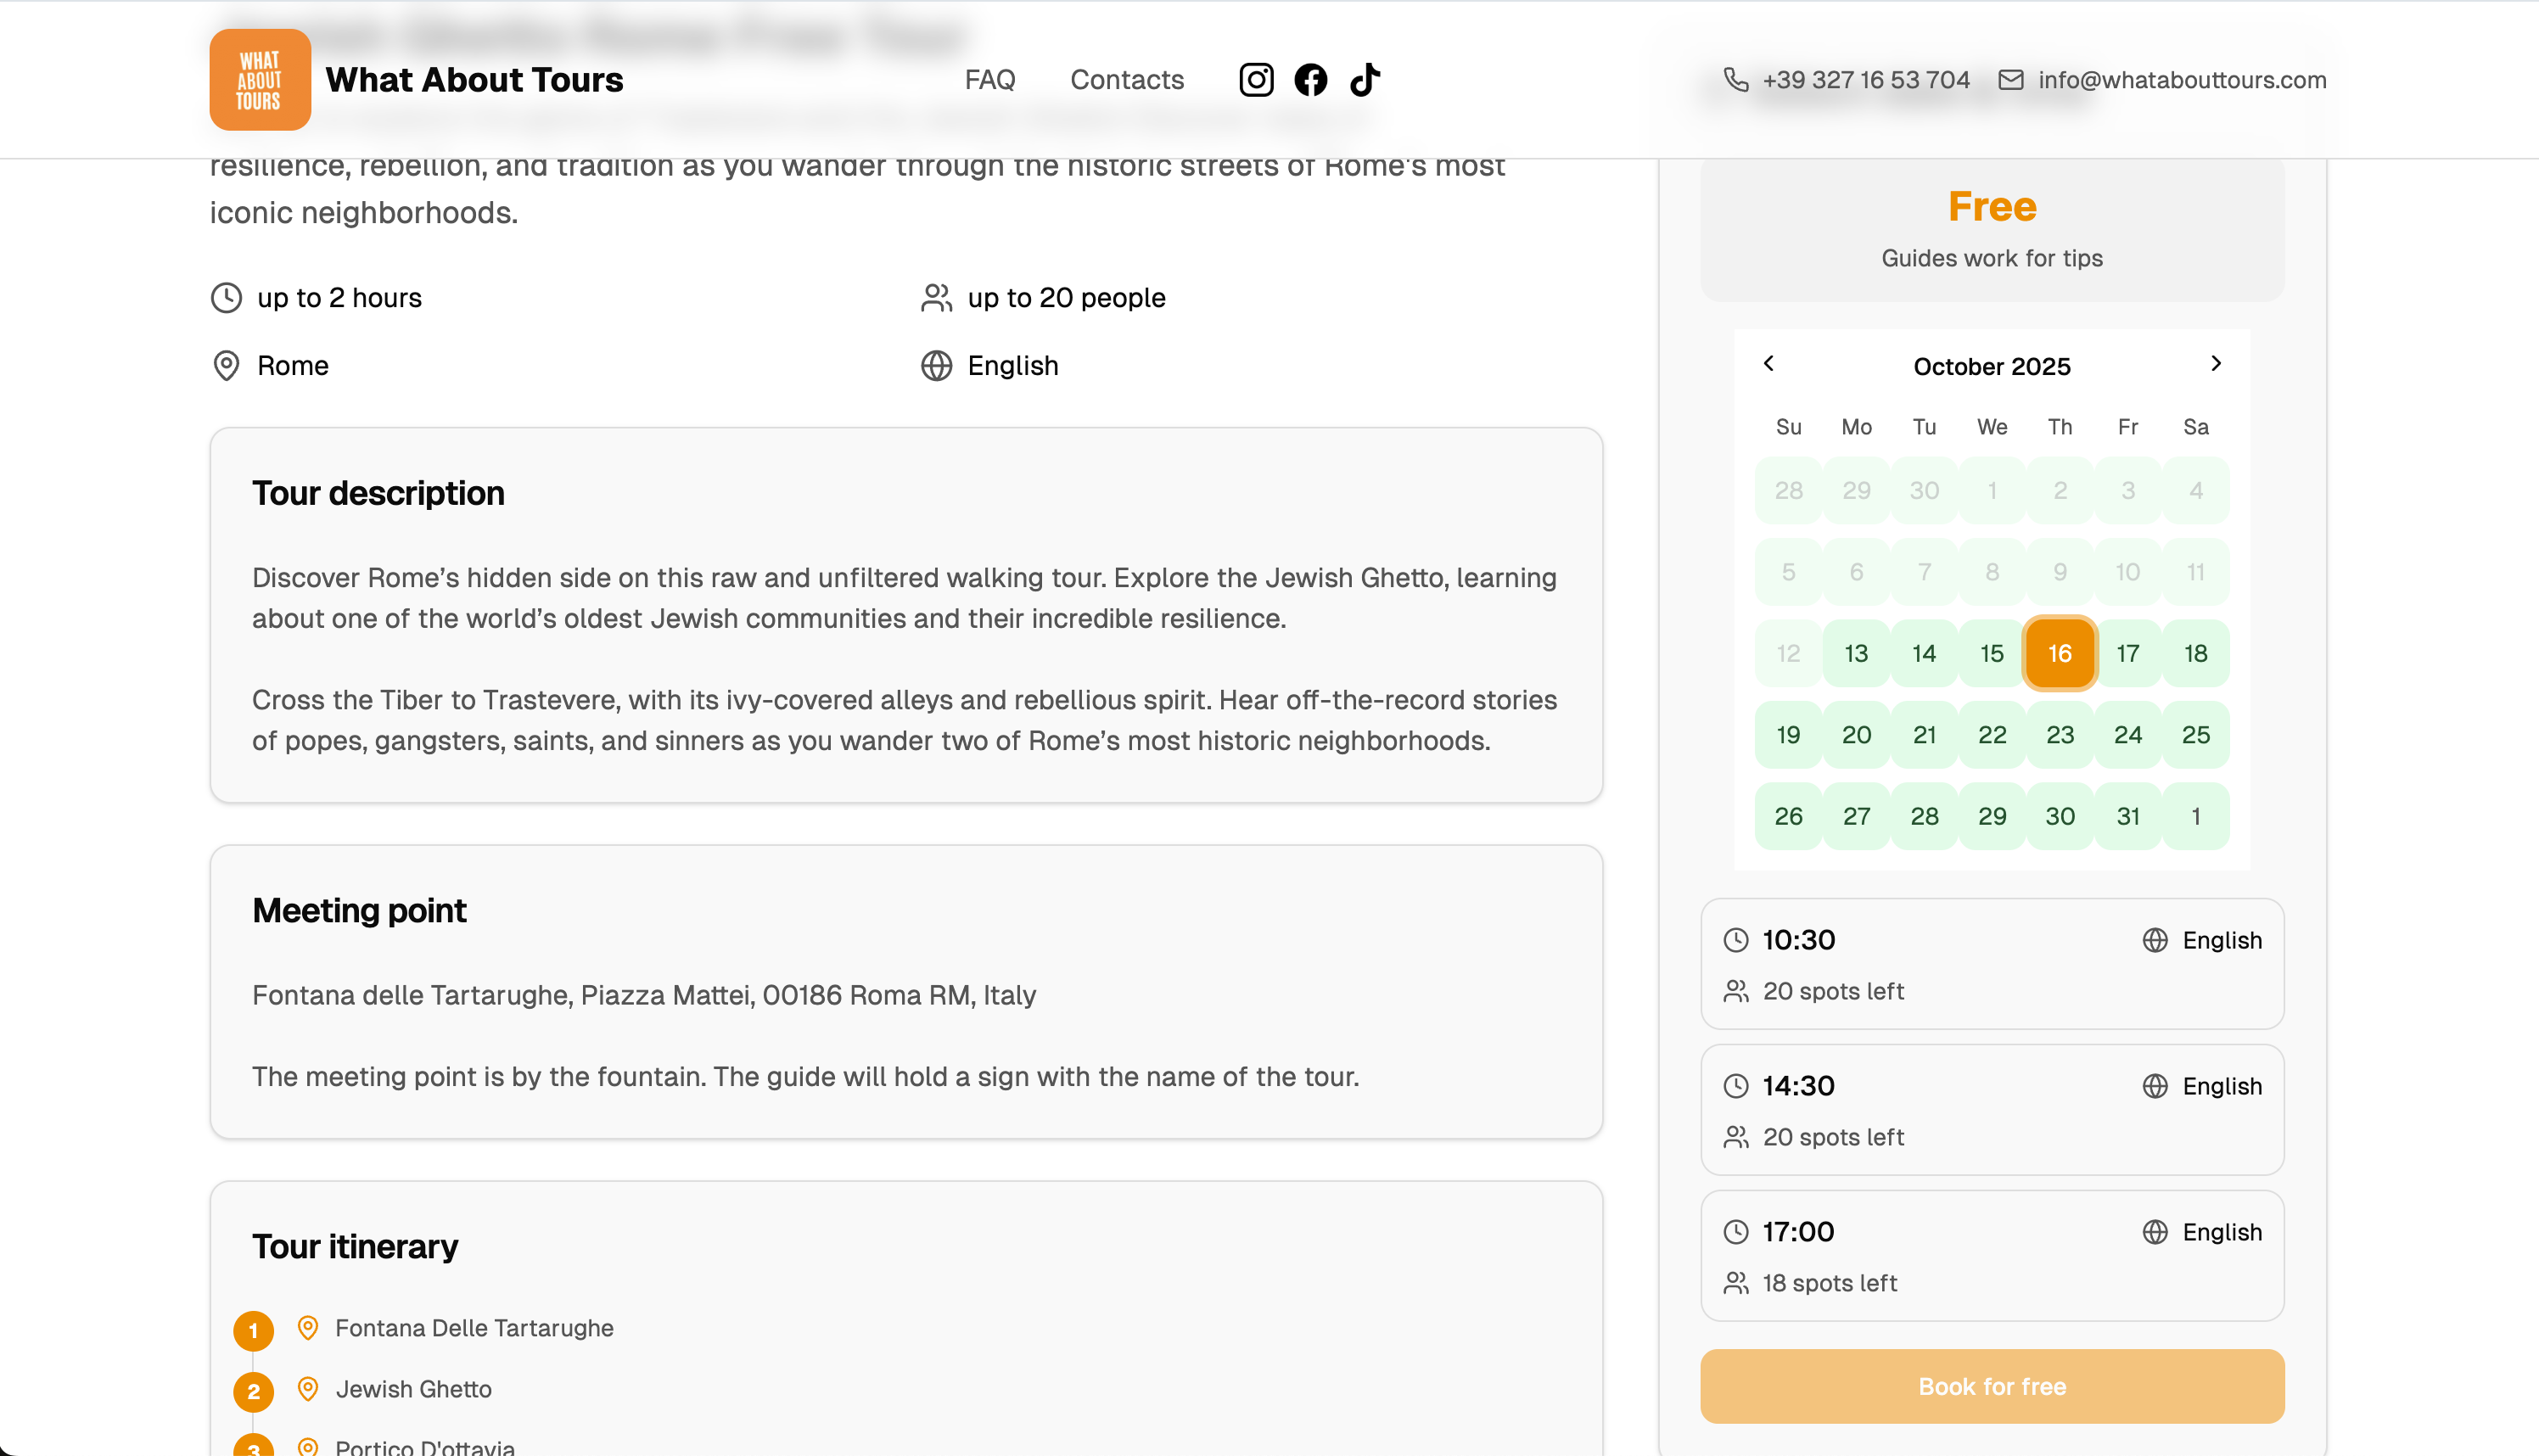Image resolution: width=2539 pixels, height=1456 pixels.
Task: Click the October 2025 month title
Action: pos(1991,367)
